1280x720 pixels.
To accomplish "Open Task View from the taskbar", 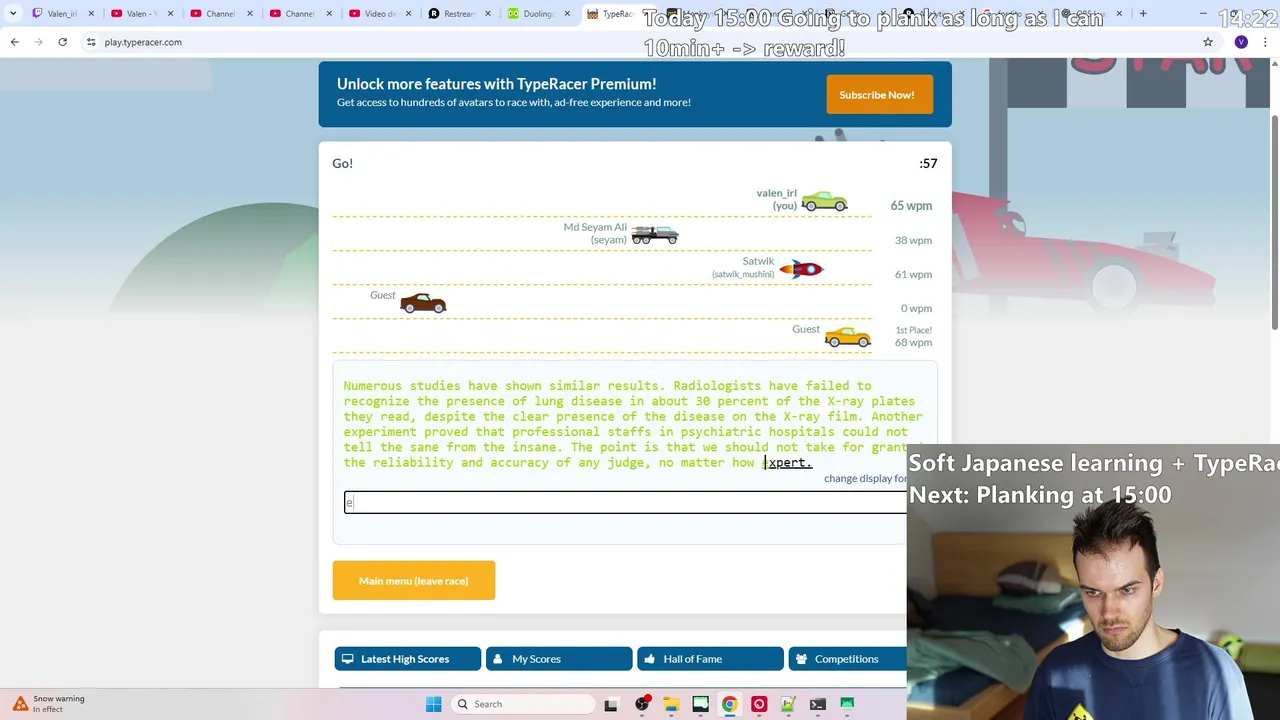I will (x=611, y=704).
